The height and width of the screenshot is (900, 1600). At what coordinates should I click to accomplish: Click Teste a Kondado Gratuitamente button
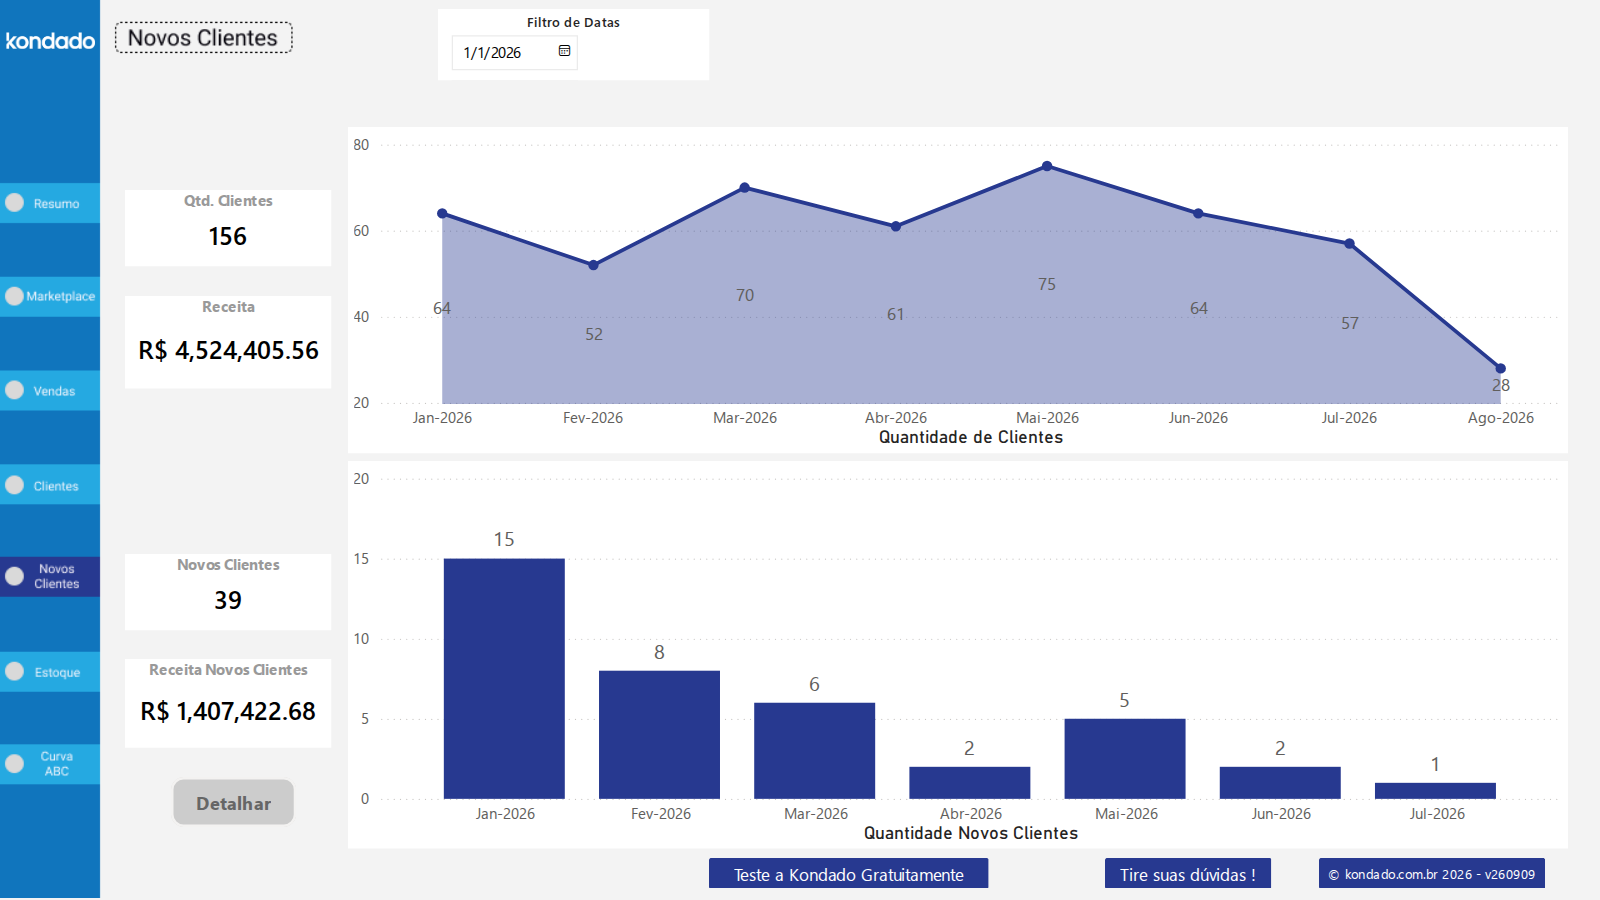848,875
